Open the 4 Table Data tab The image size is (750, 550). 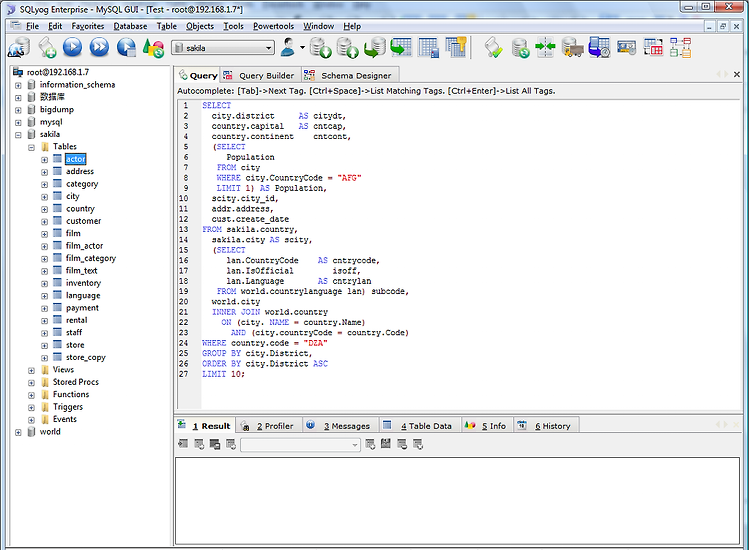(420, 426)
